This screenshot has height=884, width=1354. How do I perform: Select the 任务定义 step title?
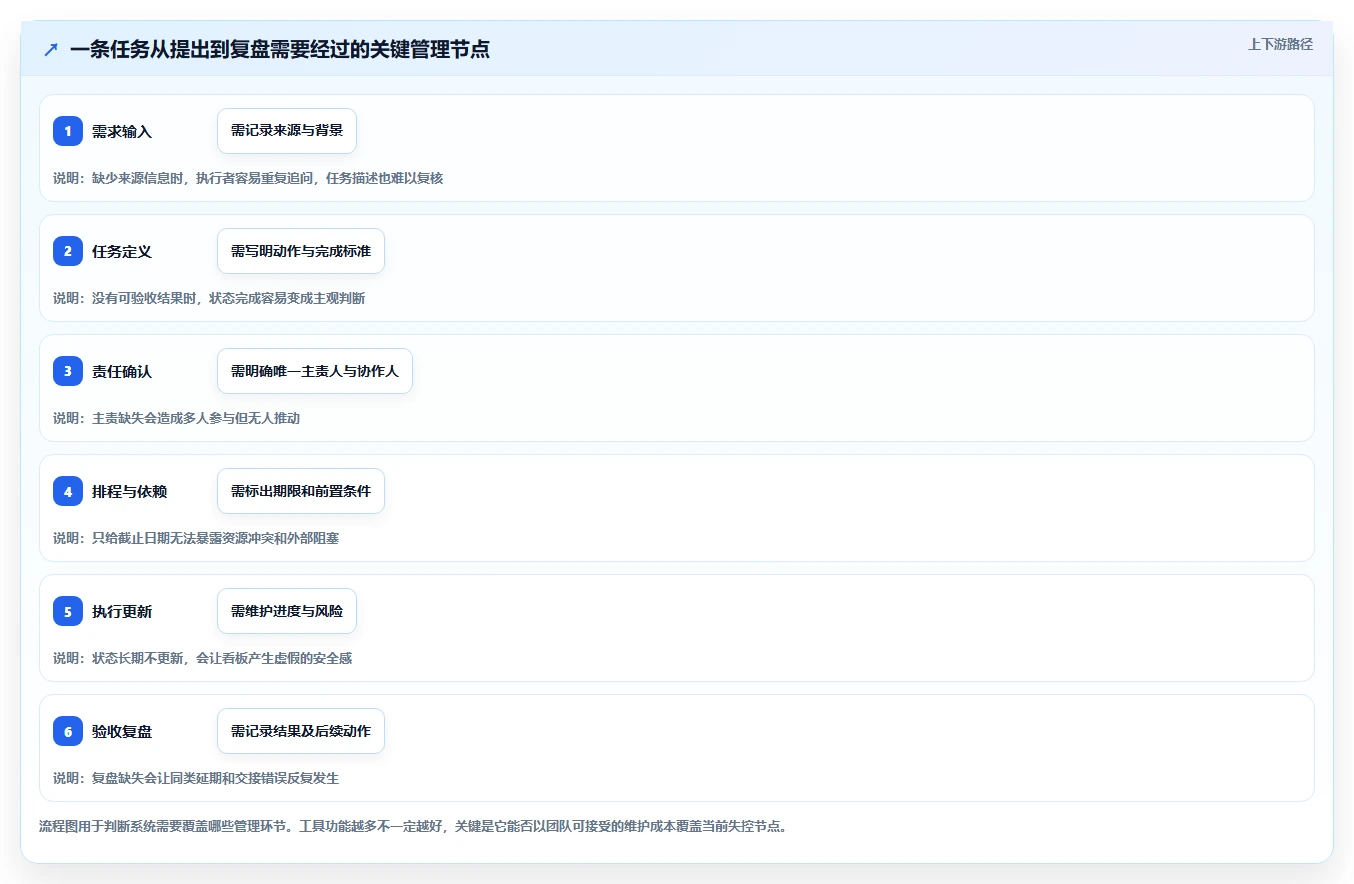tap(122, 251)
